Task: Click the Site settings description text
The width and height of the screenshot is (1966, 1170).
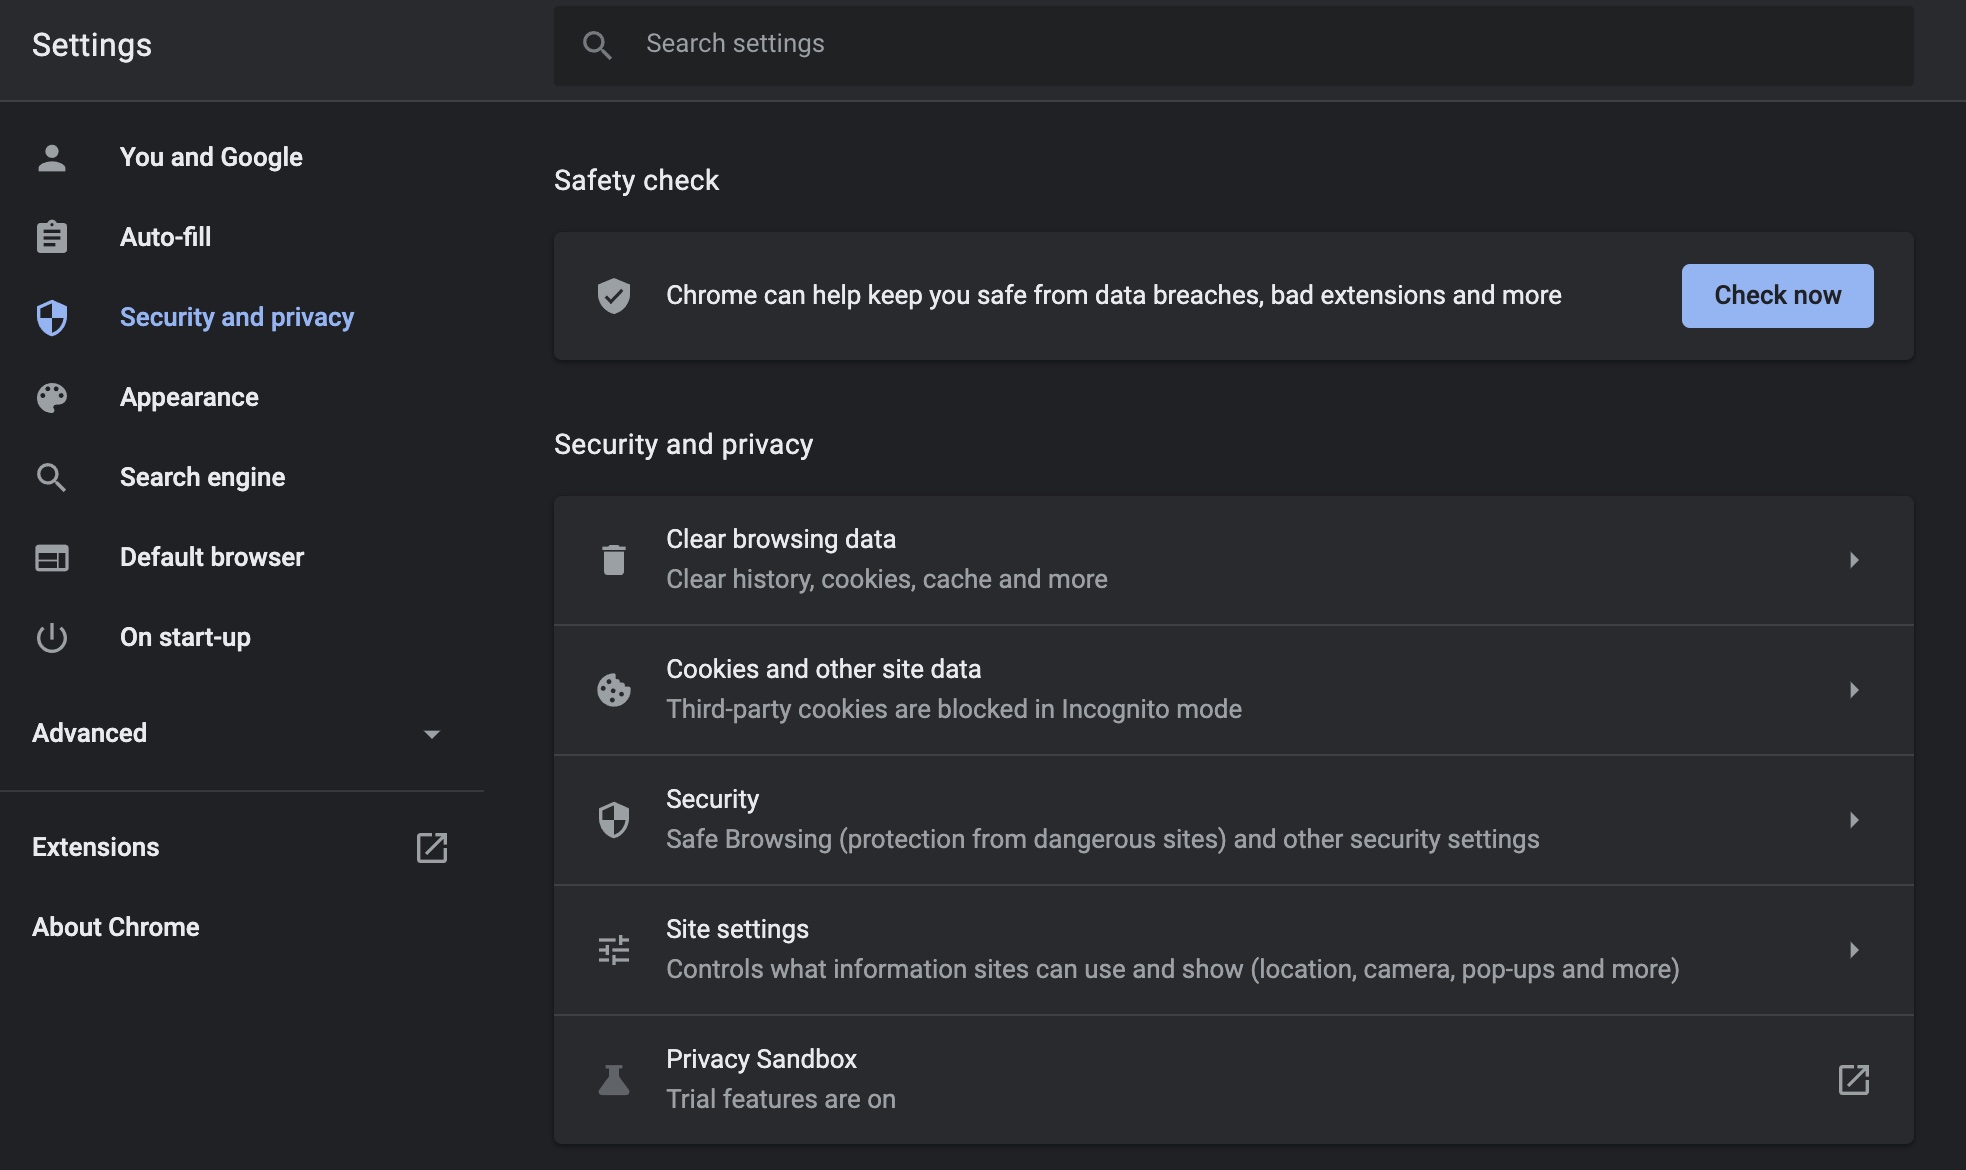Action: click(x=1173, y=969)
